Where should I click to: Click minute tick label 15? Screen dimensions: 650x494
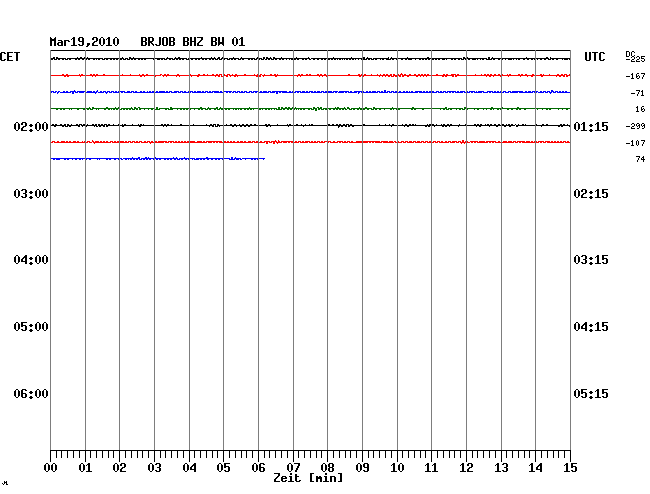click(570, 467)
